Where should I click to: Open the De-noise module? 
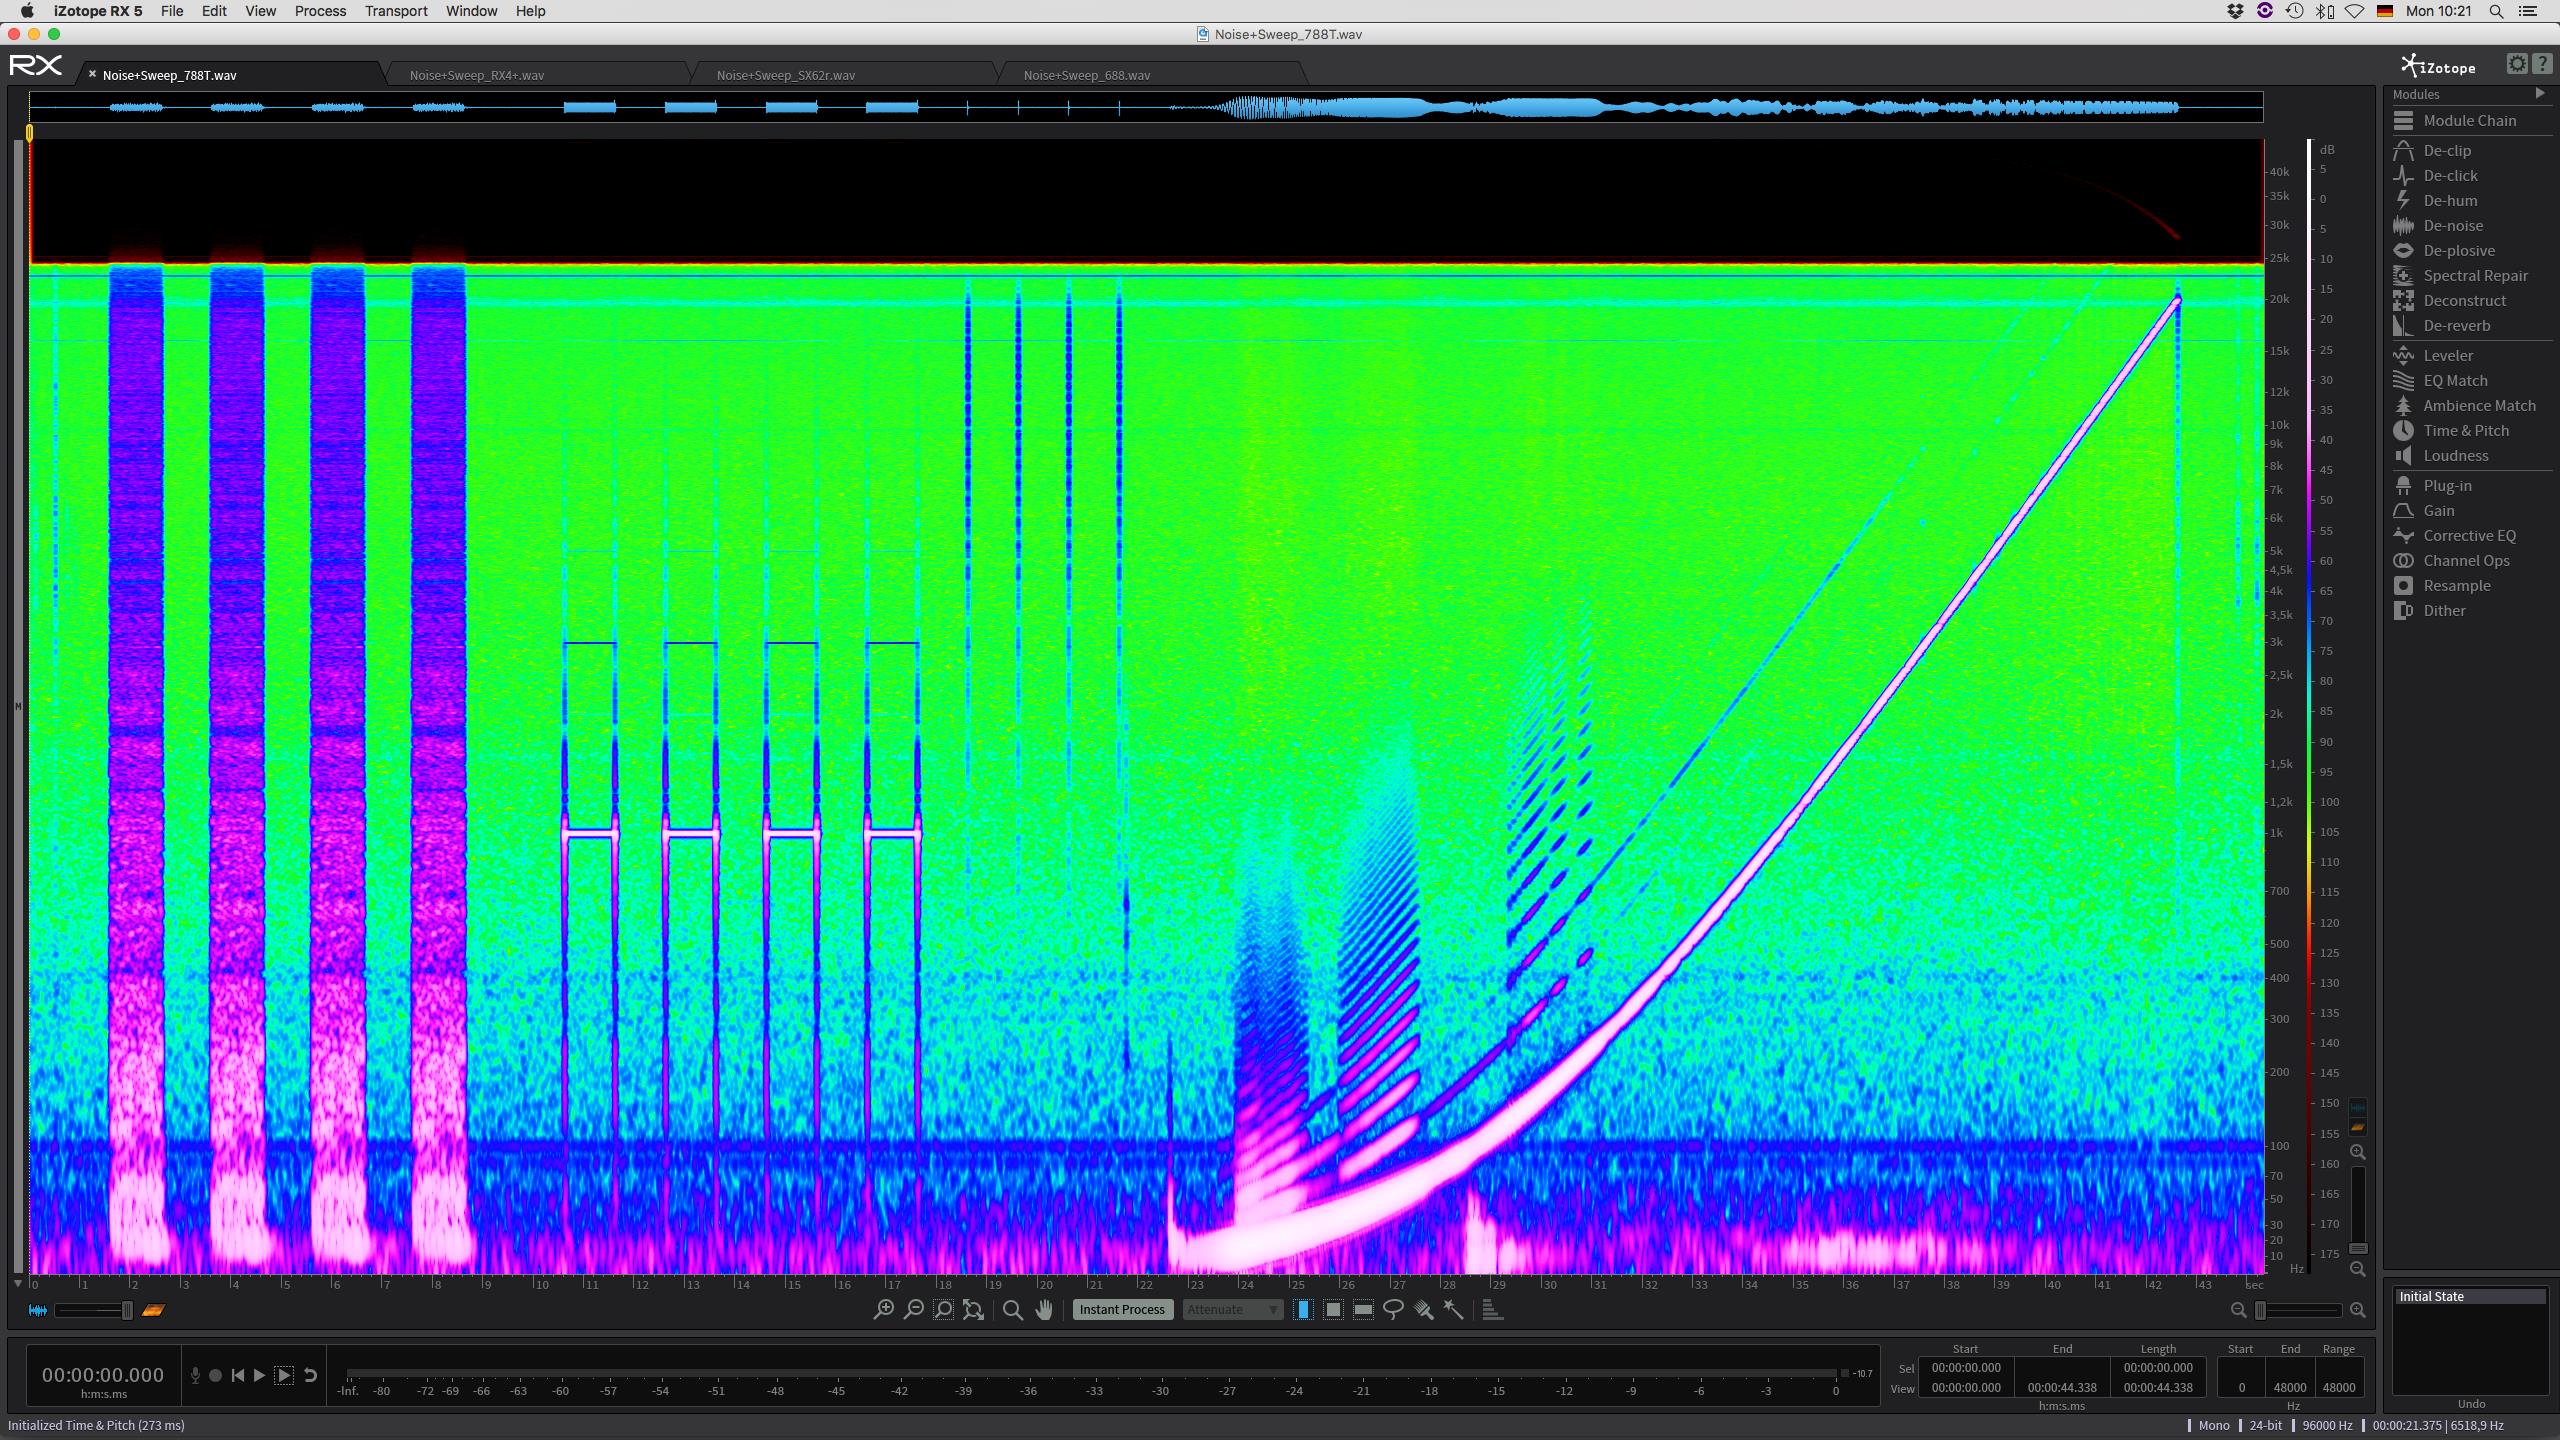coord(2452,226)
